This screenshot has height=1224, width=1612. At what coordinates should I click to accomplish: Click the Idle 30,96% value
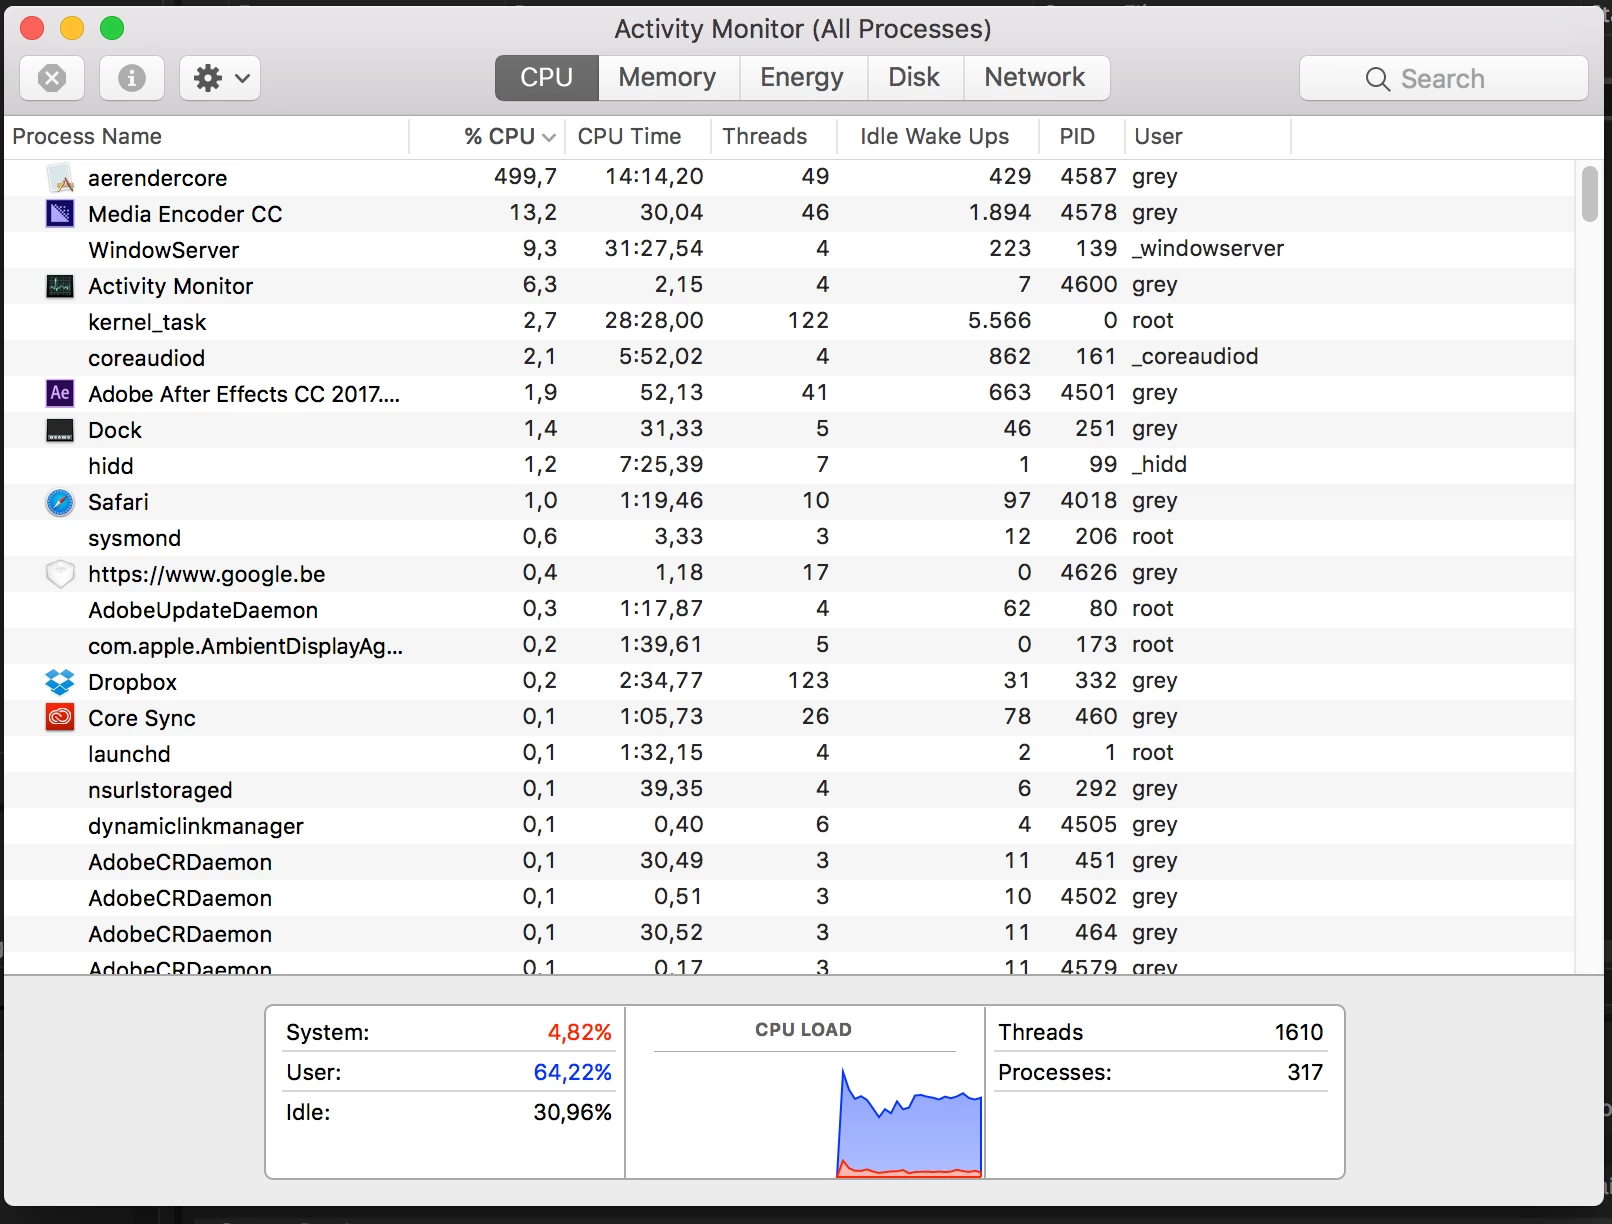(572, 1112)
